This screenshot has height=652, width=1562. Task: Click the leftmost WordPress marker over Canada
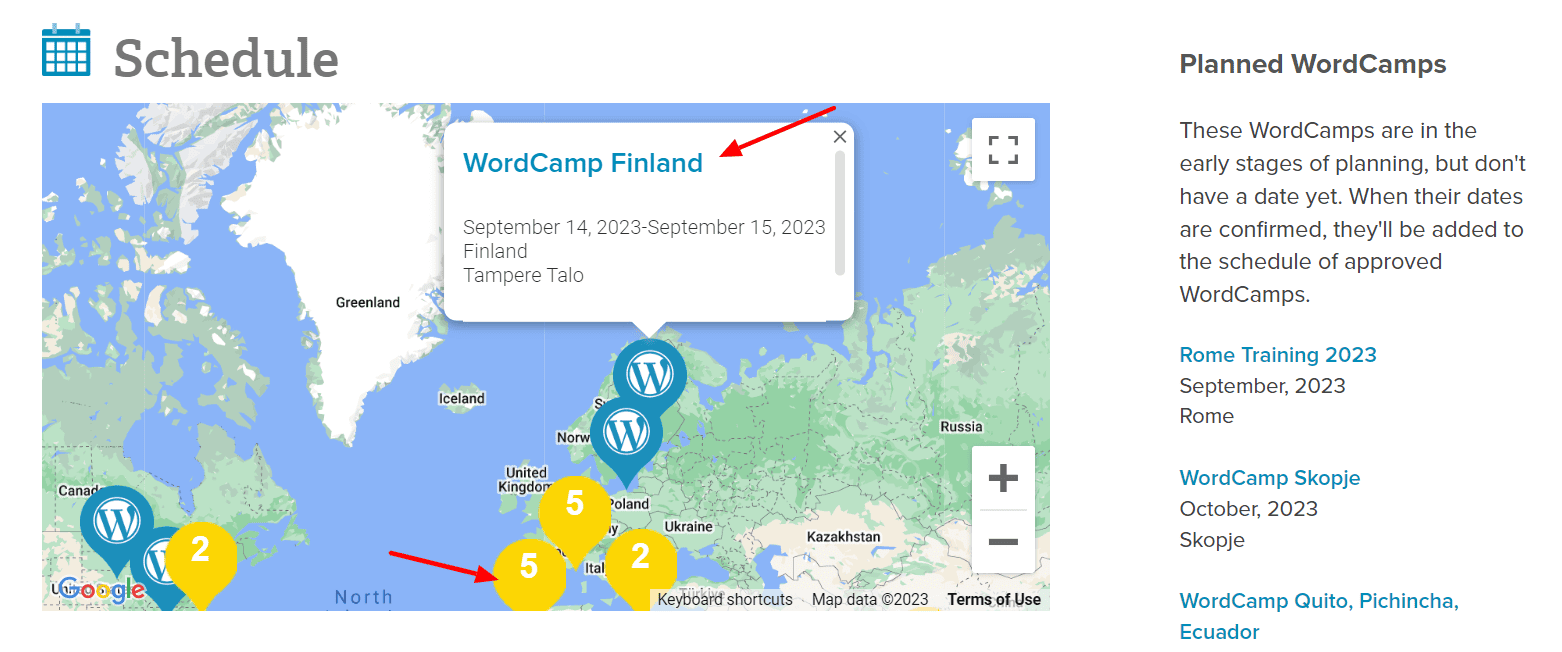point(116,521)
